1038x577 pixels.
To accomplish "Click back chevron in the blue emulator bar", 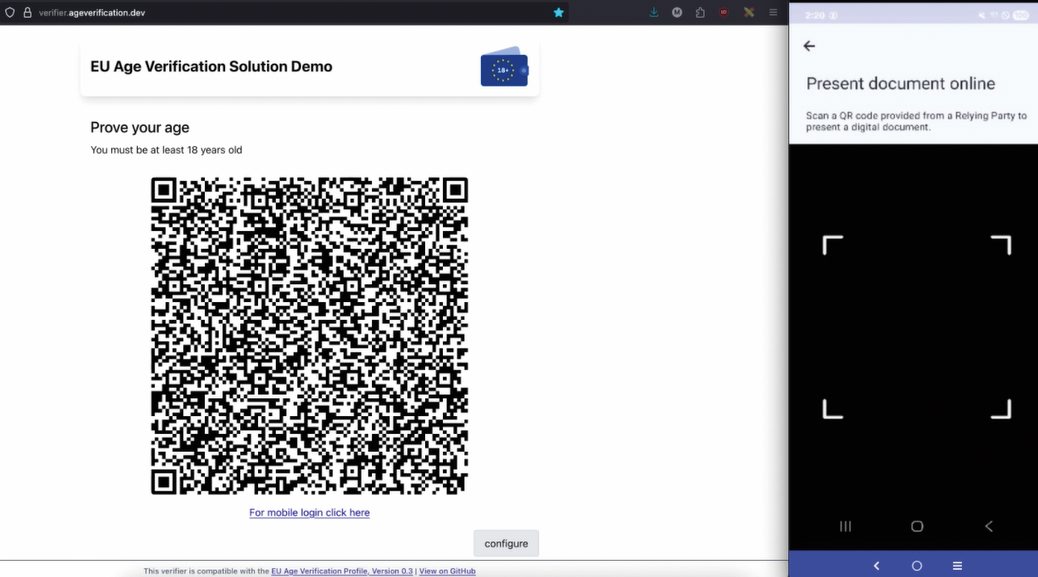I will 876,566.
